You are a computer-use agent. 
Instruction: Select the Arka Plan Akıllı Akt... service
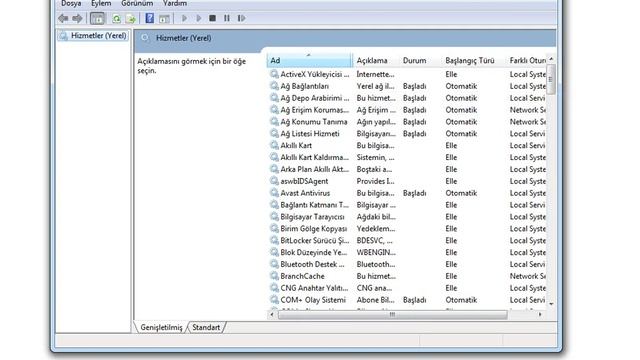315,169
